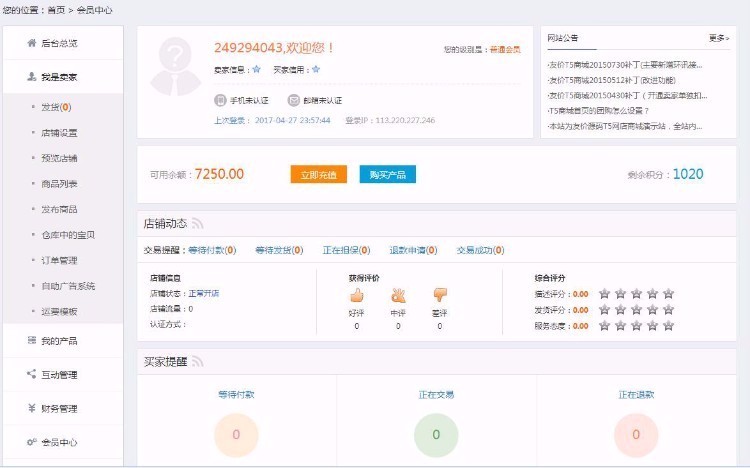Click the 等待付款 orange circle counter
Image resolution: width=750 pixels, height=468 pixels.
(236, 435)
